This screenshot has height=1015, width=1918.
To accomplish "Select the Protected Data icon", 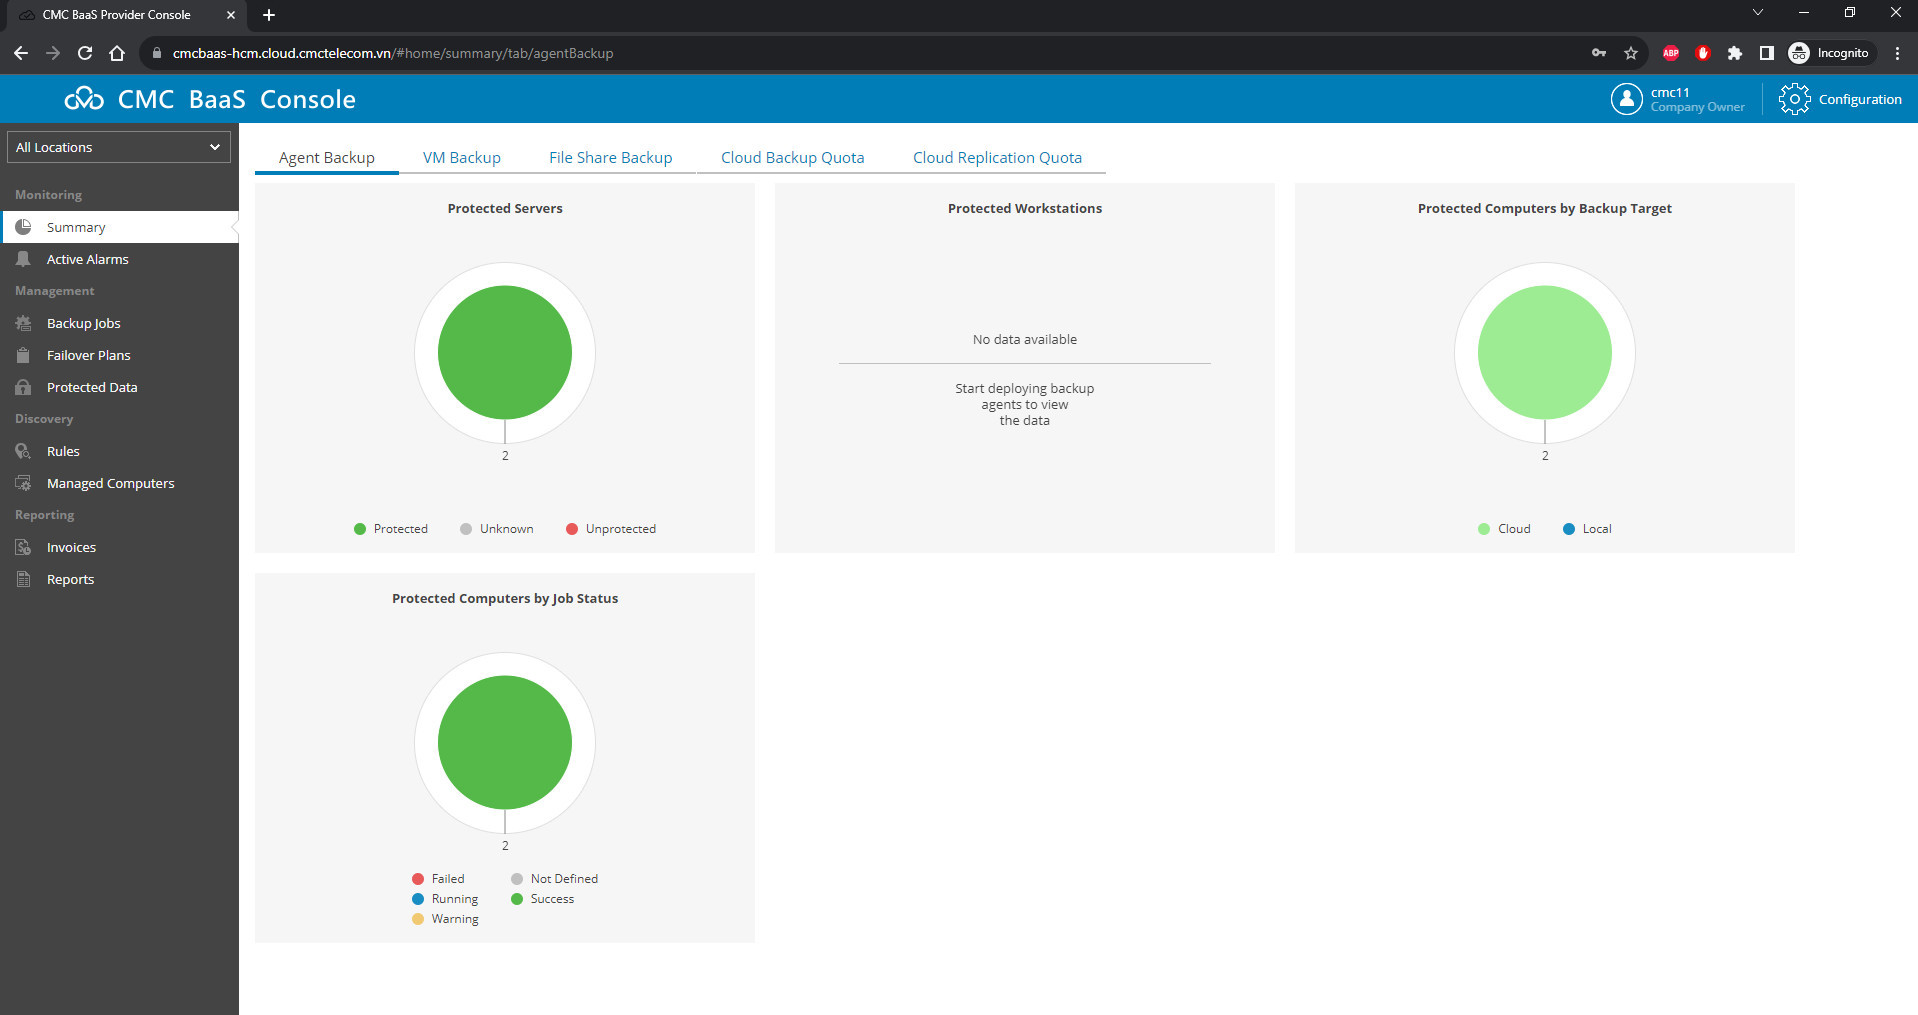I will coord(23,387).
